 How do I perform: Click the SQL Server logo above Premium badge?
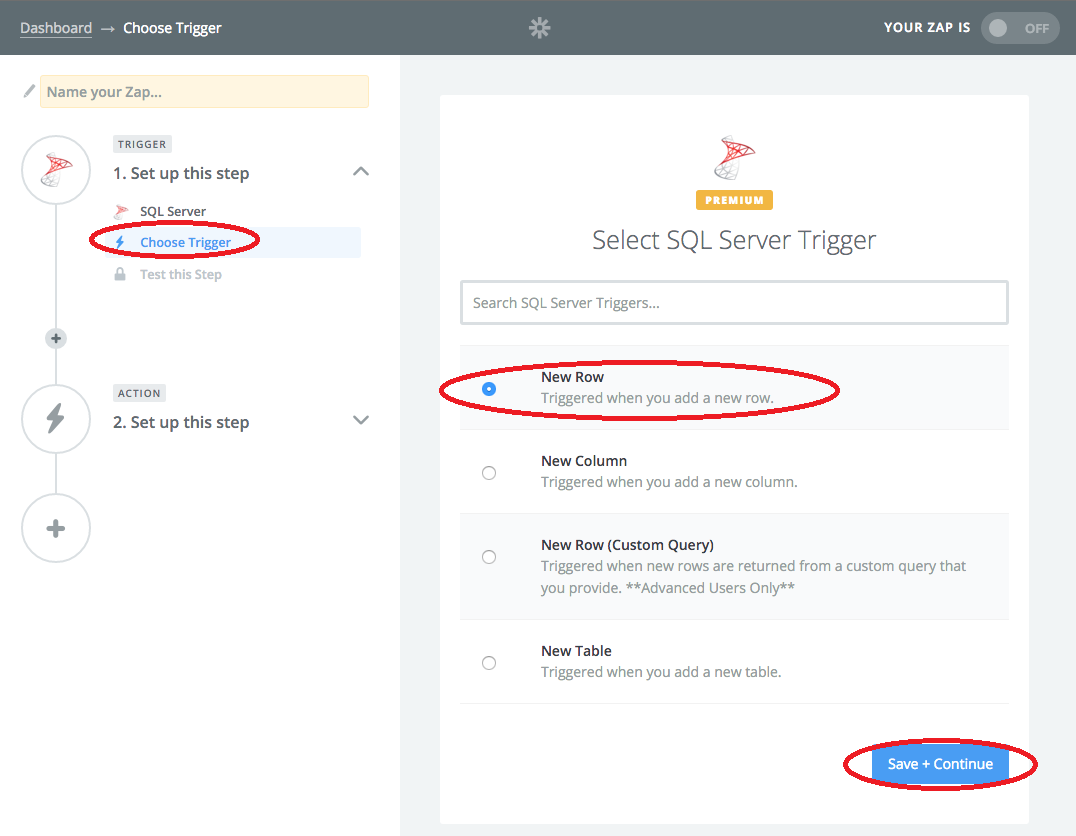734,159
